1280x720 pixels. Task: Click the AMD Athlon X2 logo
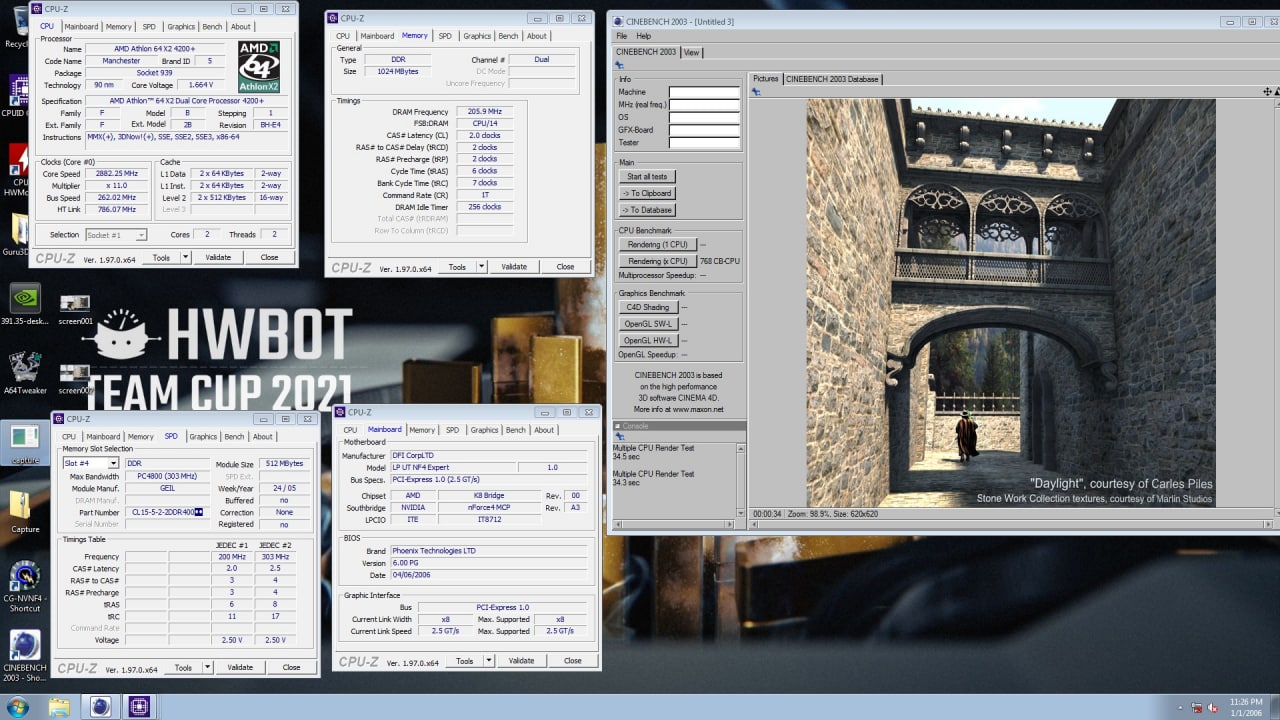pos(259,67)
